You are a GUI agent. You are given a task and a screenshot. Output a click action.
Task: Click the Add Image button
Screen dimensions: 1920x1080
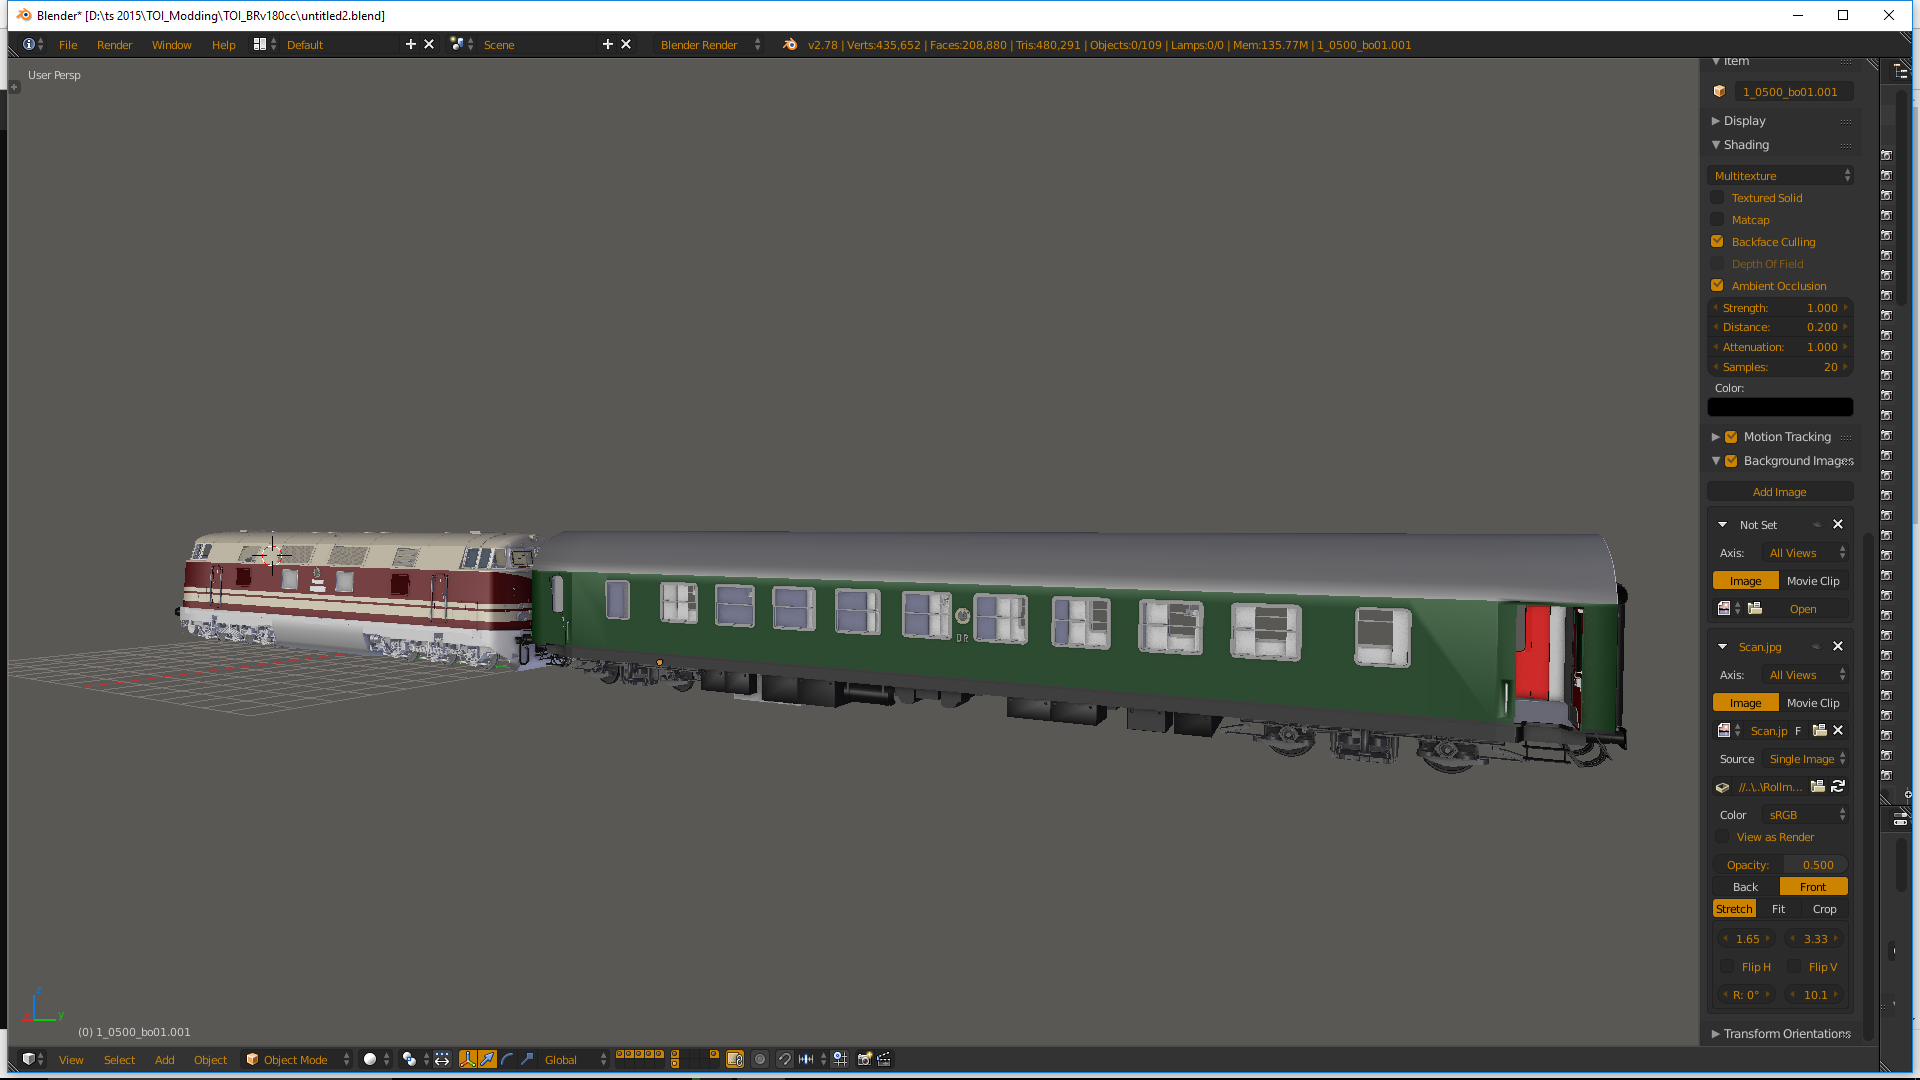[1779, 492]
